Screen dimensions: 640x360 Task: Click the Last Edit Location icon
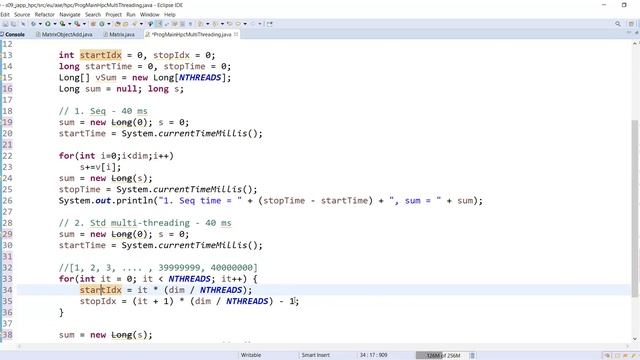(230, 24)
